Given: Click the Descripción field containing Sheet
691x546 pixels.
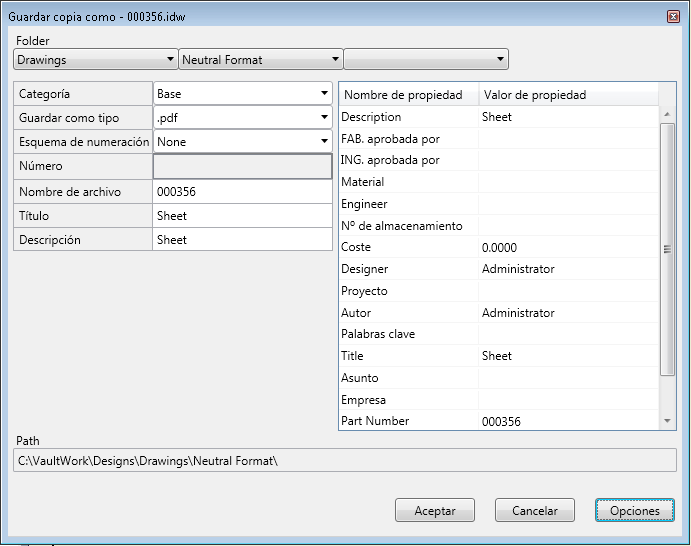Looking at the screenshot, I should (x=243, y=240).
